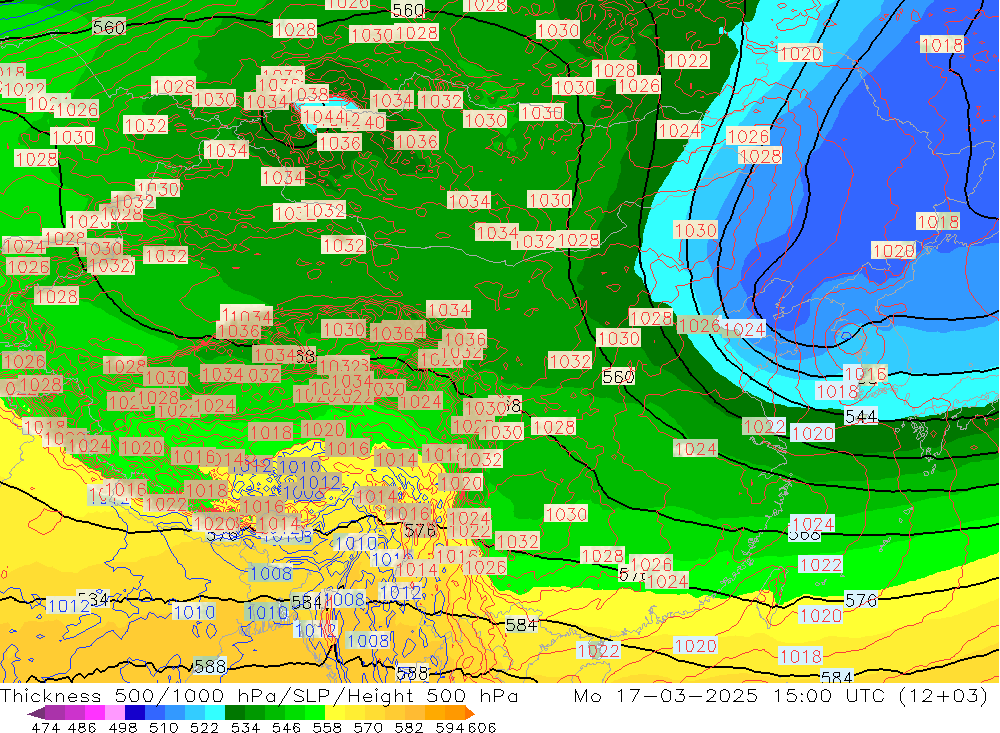Select the dark blue swatch above 510
The image size is (1000, 733).
pos(135,713)
